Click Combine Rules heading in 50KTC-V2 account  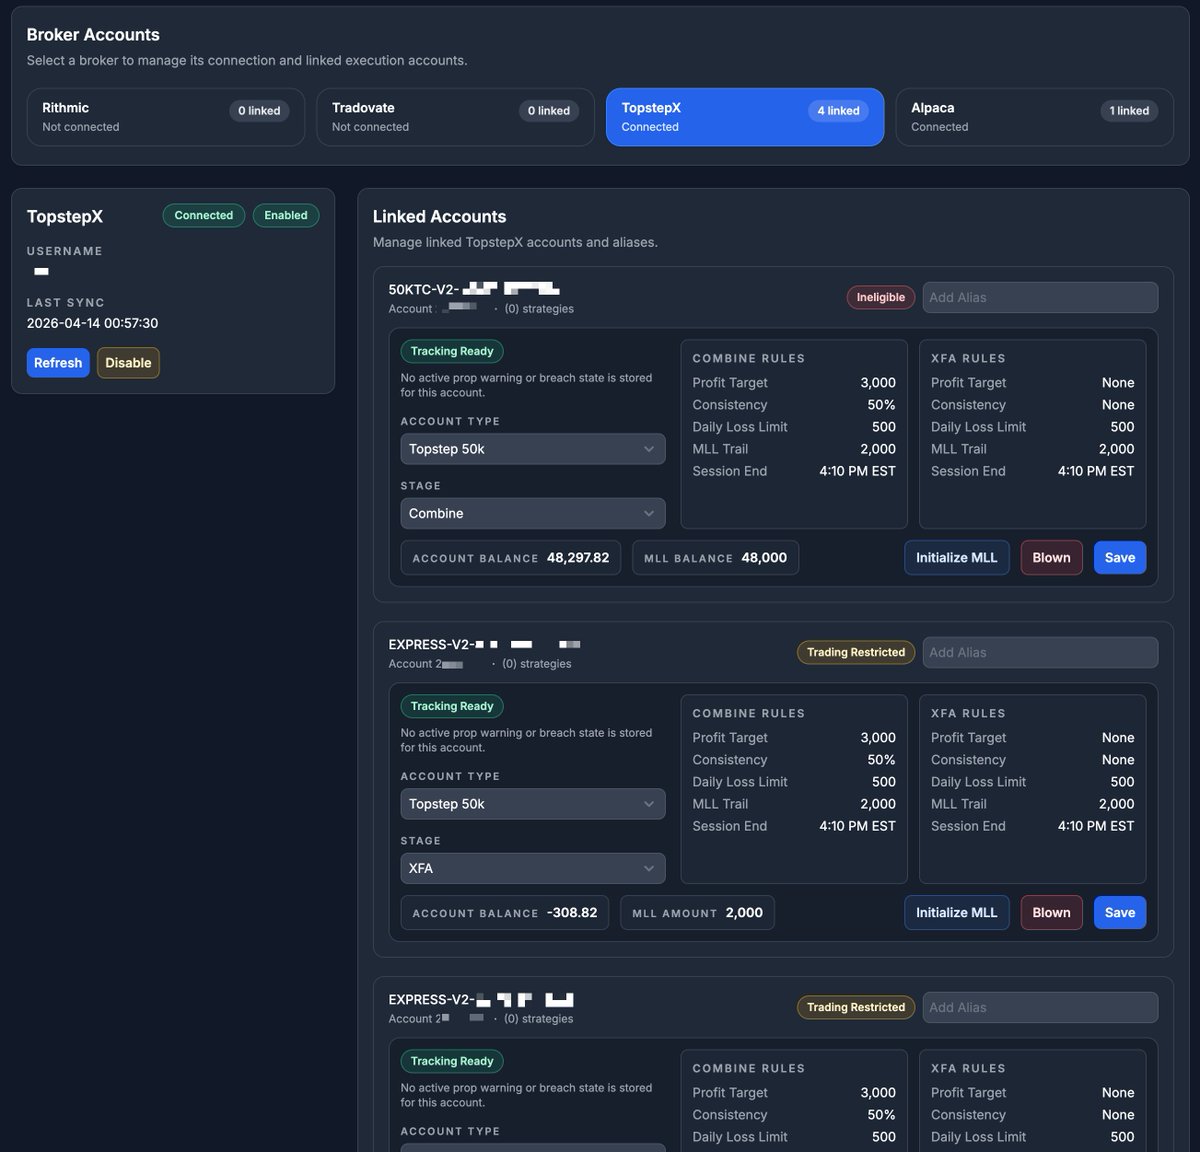pyautogui.click(x=748, y=358)
